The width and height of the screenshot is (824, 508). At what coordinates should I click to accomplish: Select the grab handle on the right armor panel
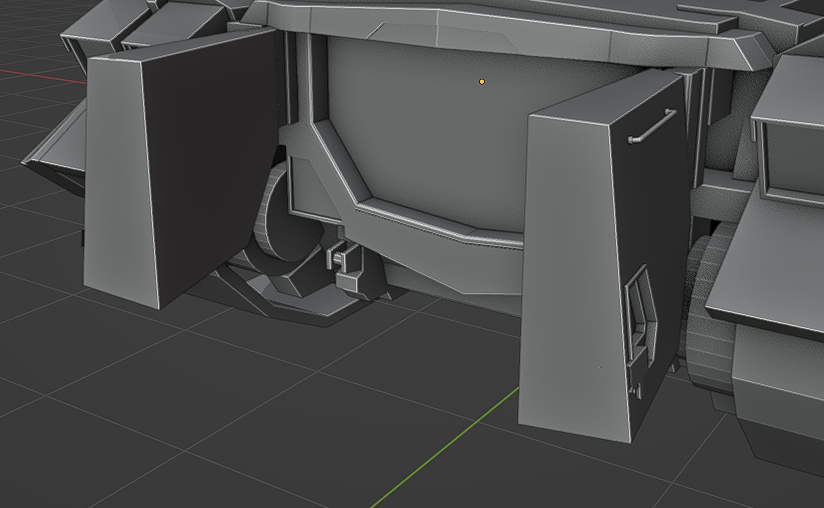tap(652, 126)
